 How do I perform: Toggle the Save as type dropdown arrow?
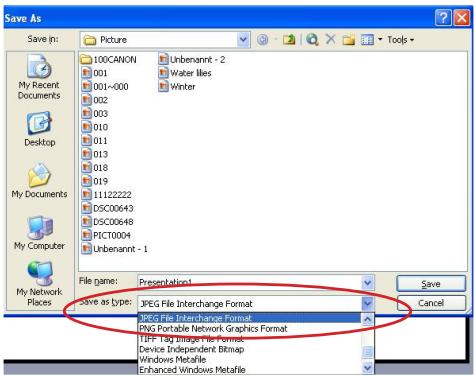point(367,304)
